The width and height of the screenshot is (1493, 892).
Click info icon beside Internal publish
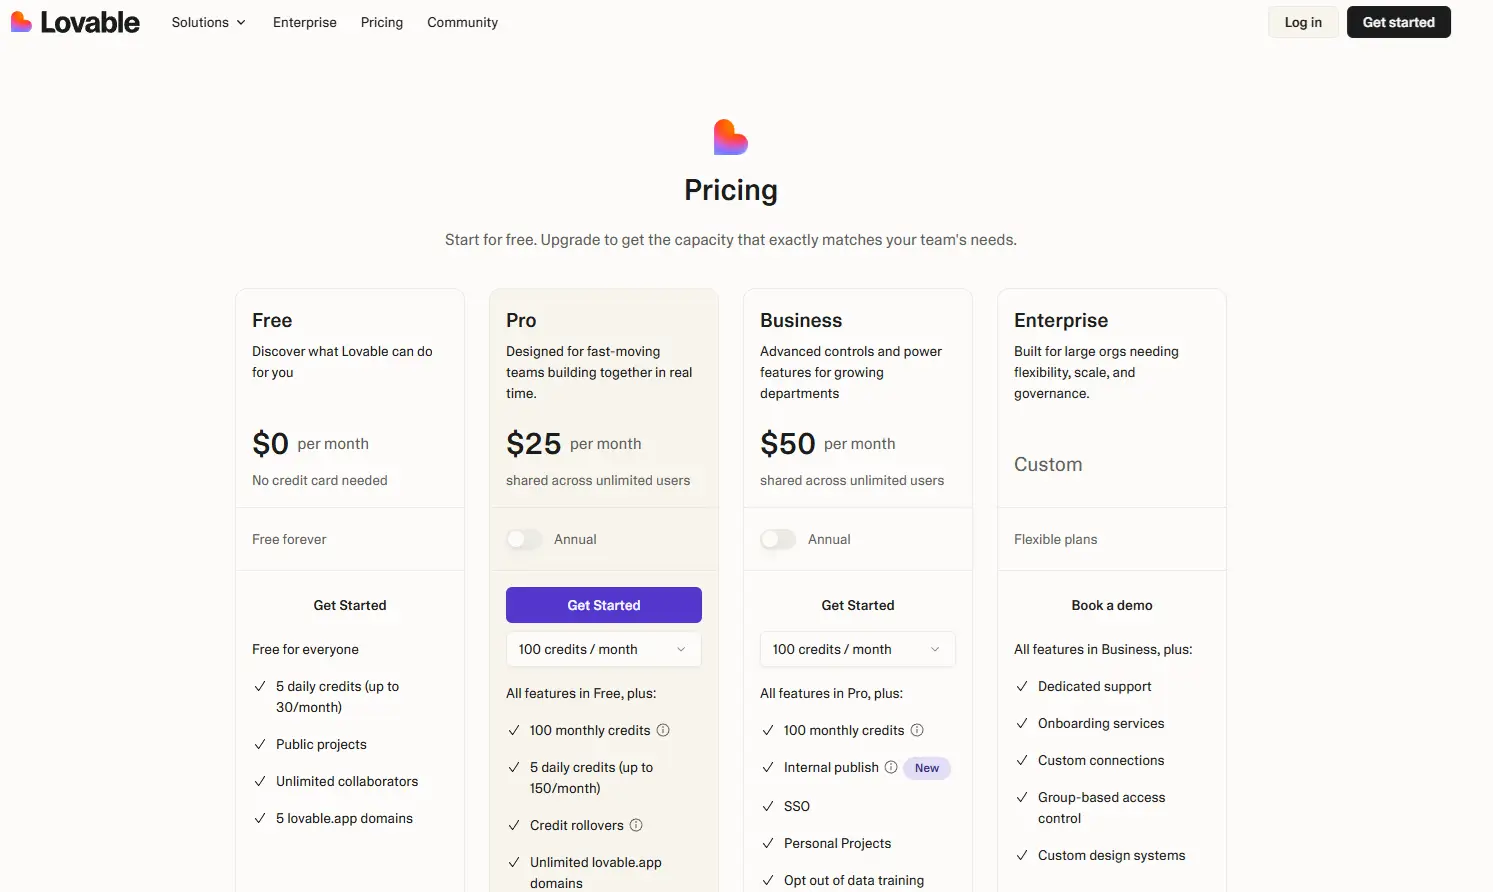(x=891, y=767)
